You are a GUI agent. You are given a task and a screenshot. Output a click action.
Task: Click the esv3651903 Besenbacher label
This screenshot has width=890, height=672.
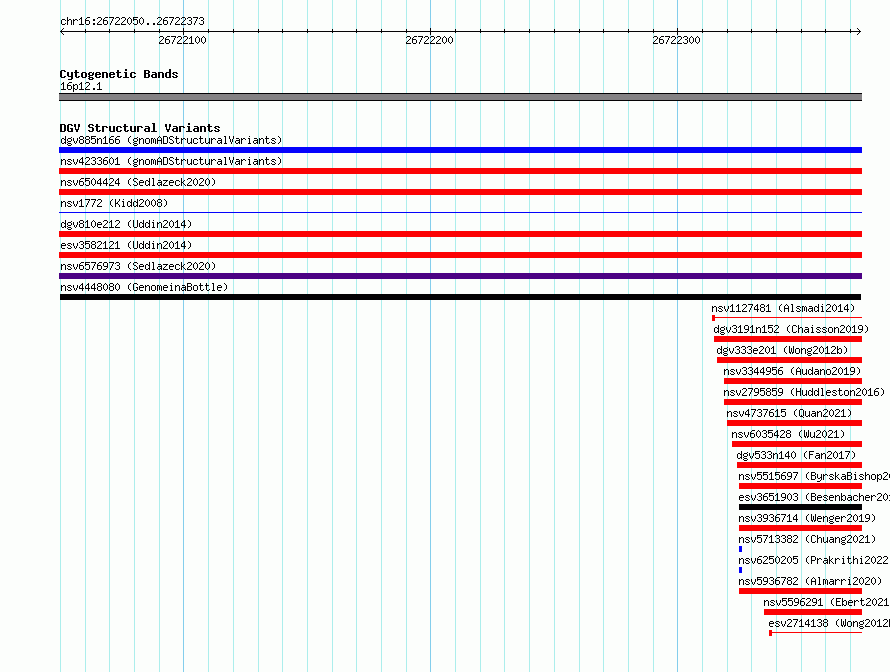[x=813, y=497]
